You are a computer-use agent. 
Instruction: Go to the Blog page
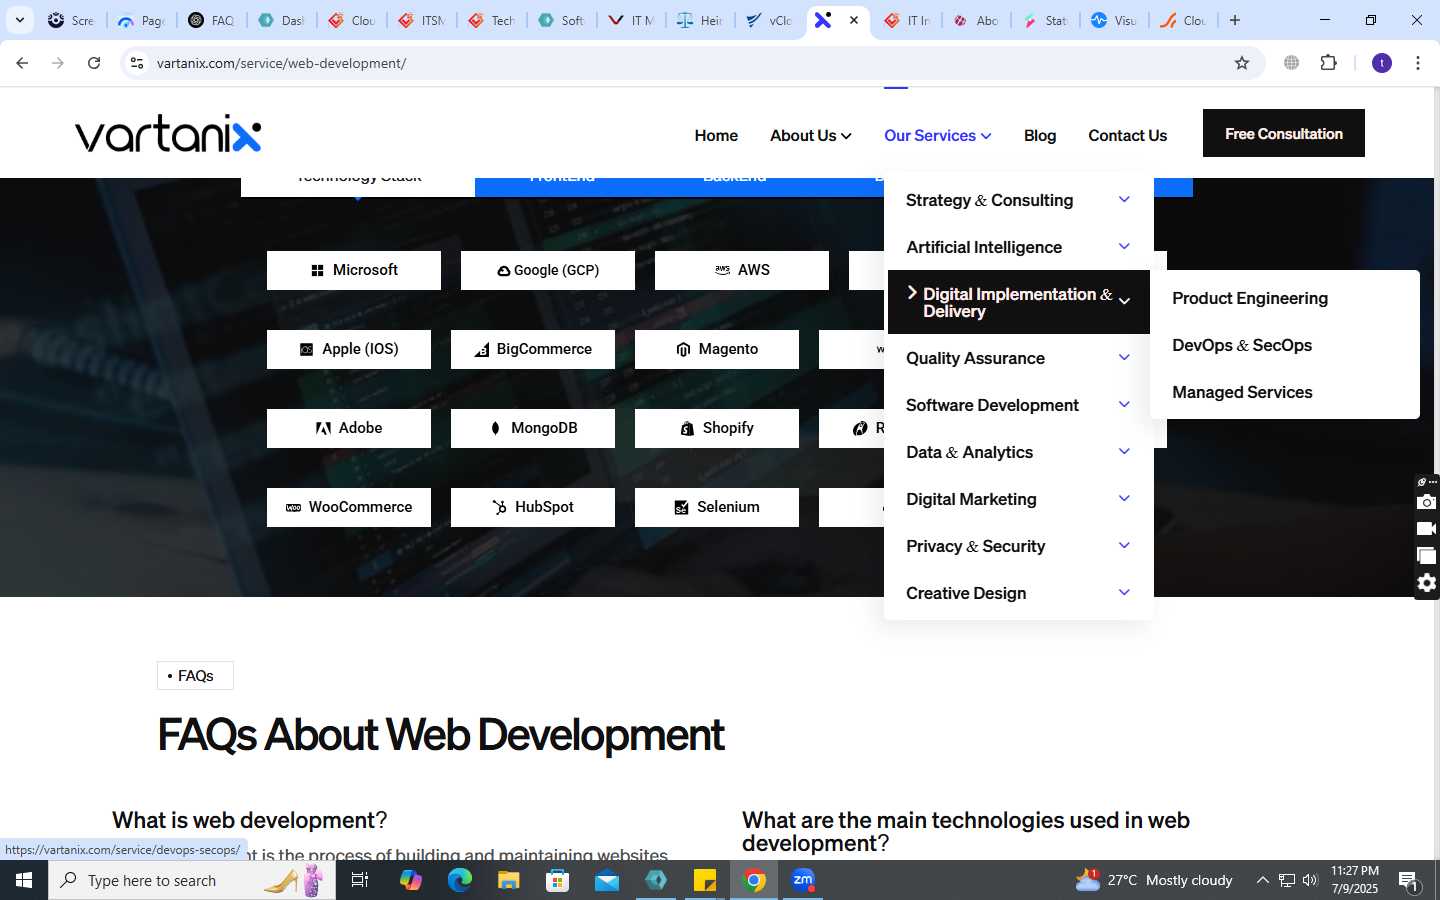(x=1040, y=135)
